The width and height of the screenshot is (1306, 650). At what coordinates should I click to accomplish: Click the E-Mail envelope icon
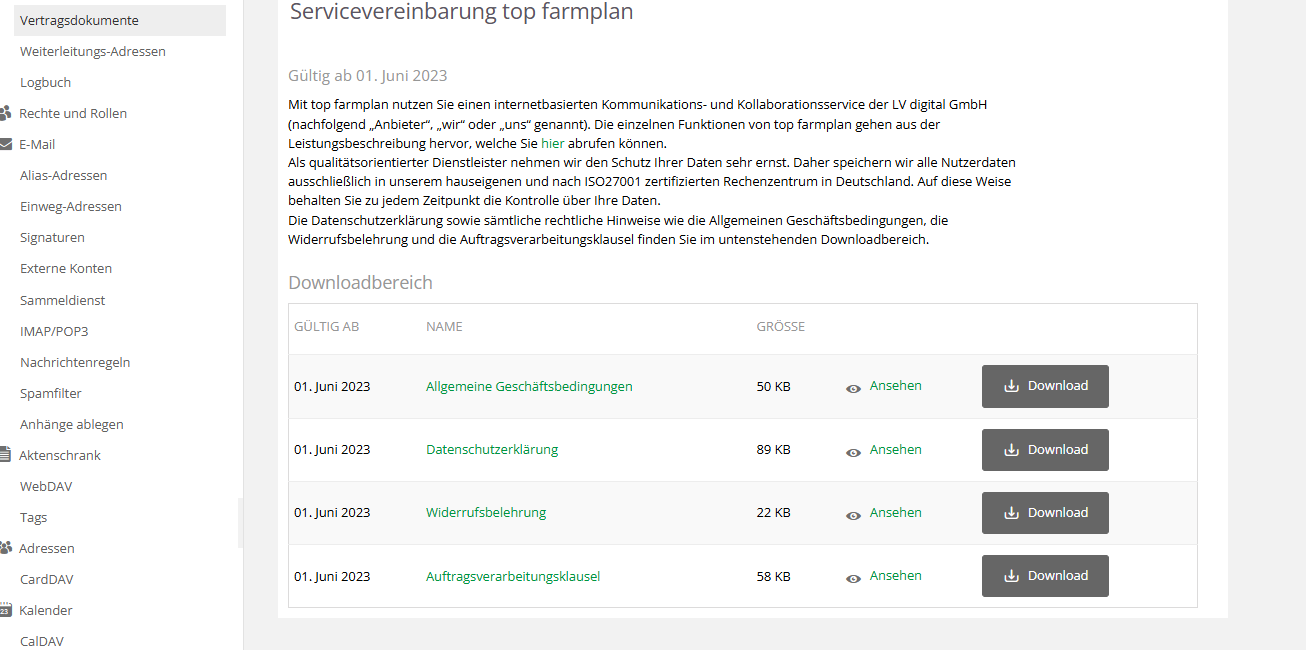(x=6, y=144)
